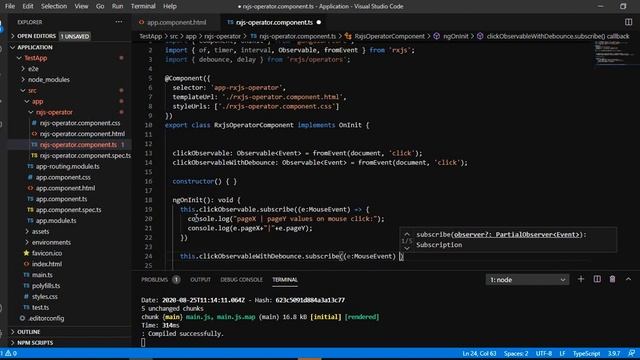Open the Terminal menu
This screenshot has height=360, width=640.
click(143, 6)
